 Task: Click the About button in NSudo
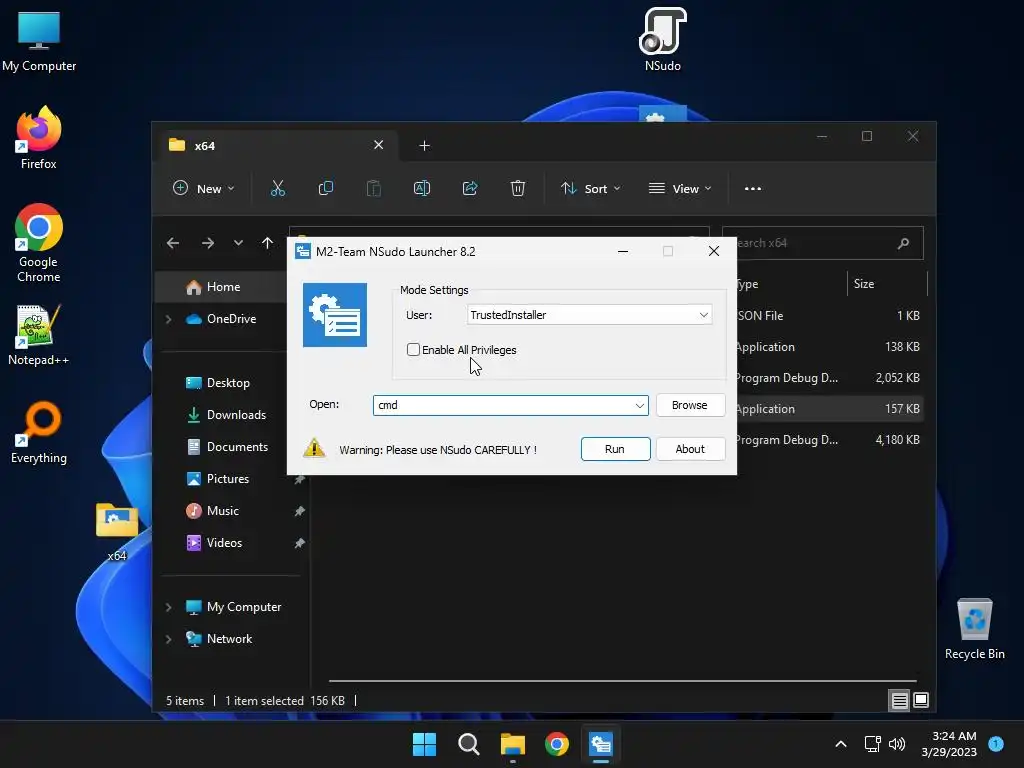click(x=690, y=449)
